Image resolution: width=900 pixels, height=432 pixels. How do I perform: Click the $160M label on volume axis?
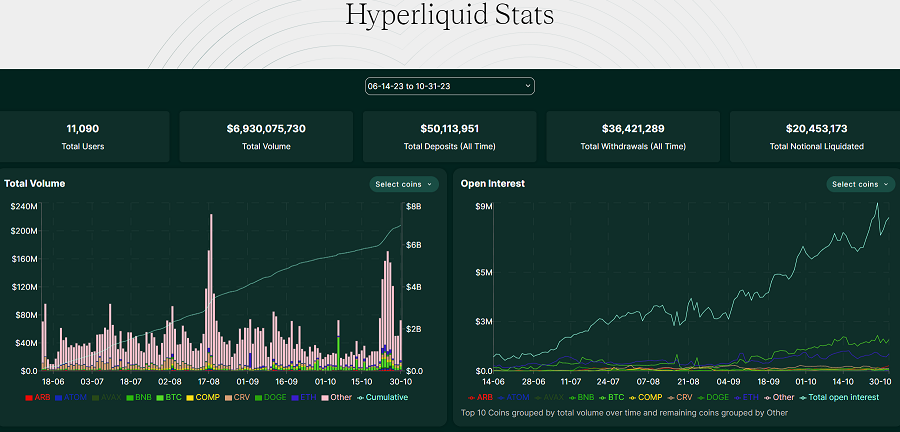click(x=24, y=259)
